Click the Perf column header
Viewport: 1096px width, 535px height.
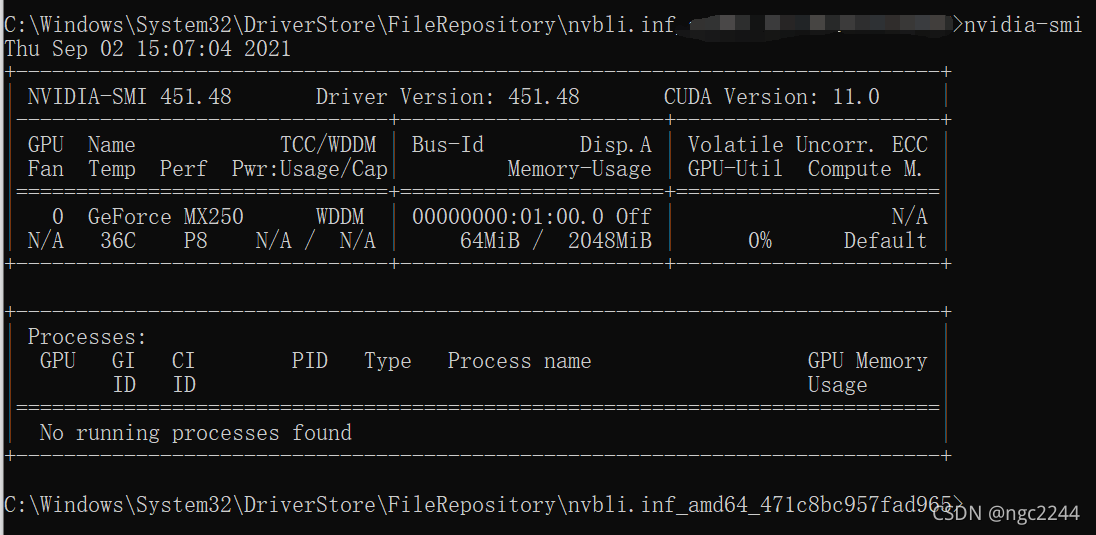point(183,169)
